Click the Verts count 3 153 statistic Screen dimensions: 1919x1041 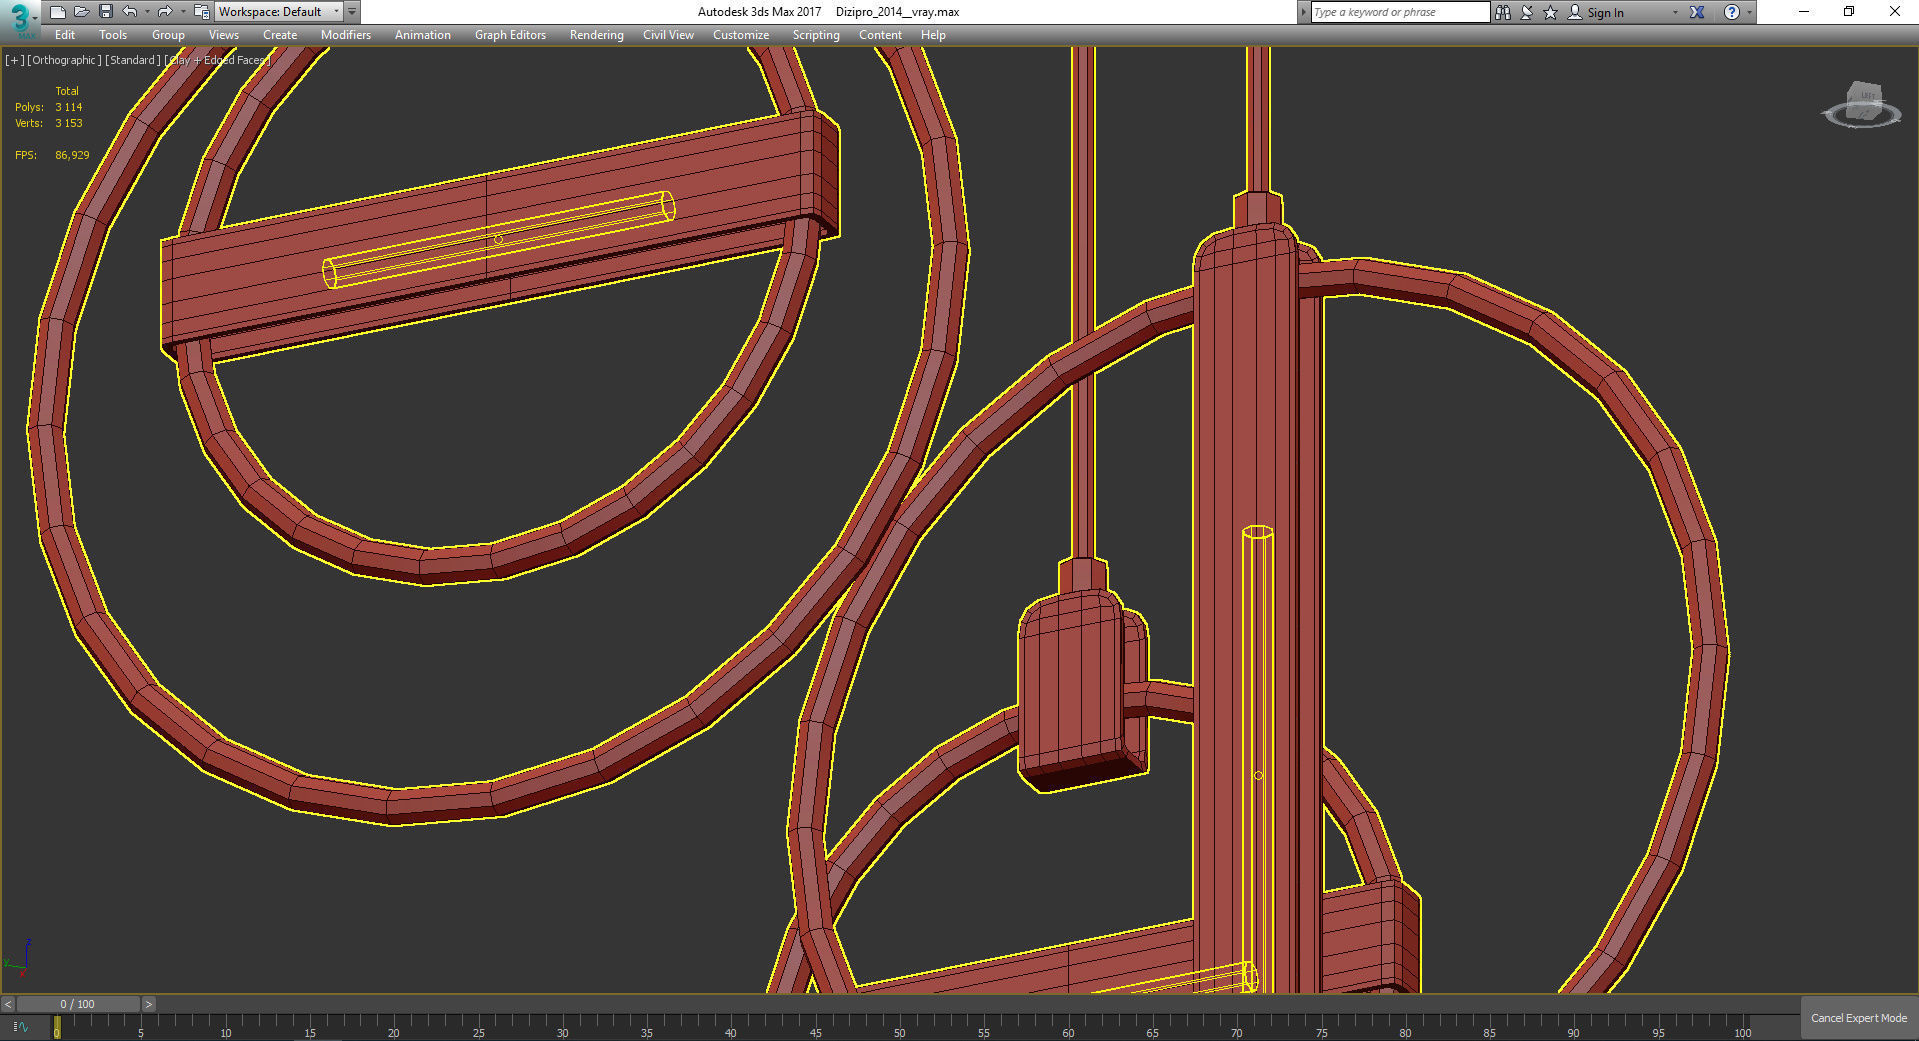(x=69, y=123)
